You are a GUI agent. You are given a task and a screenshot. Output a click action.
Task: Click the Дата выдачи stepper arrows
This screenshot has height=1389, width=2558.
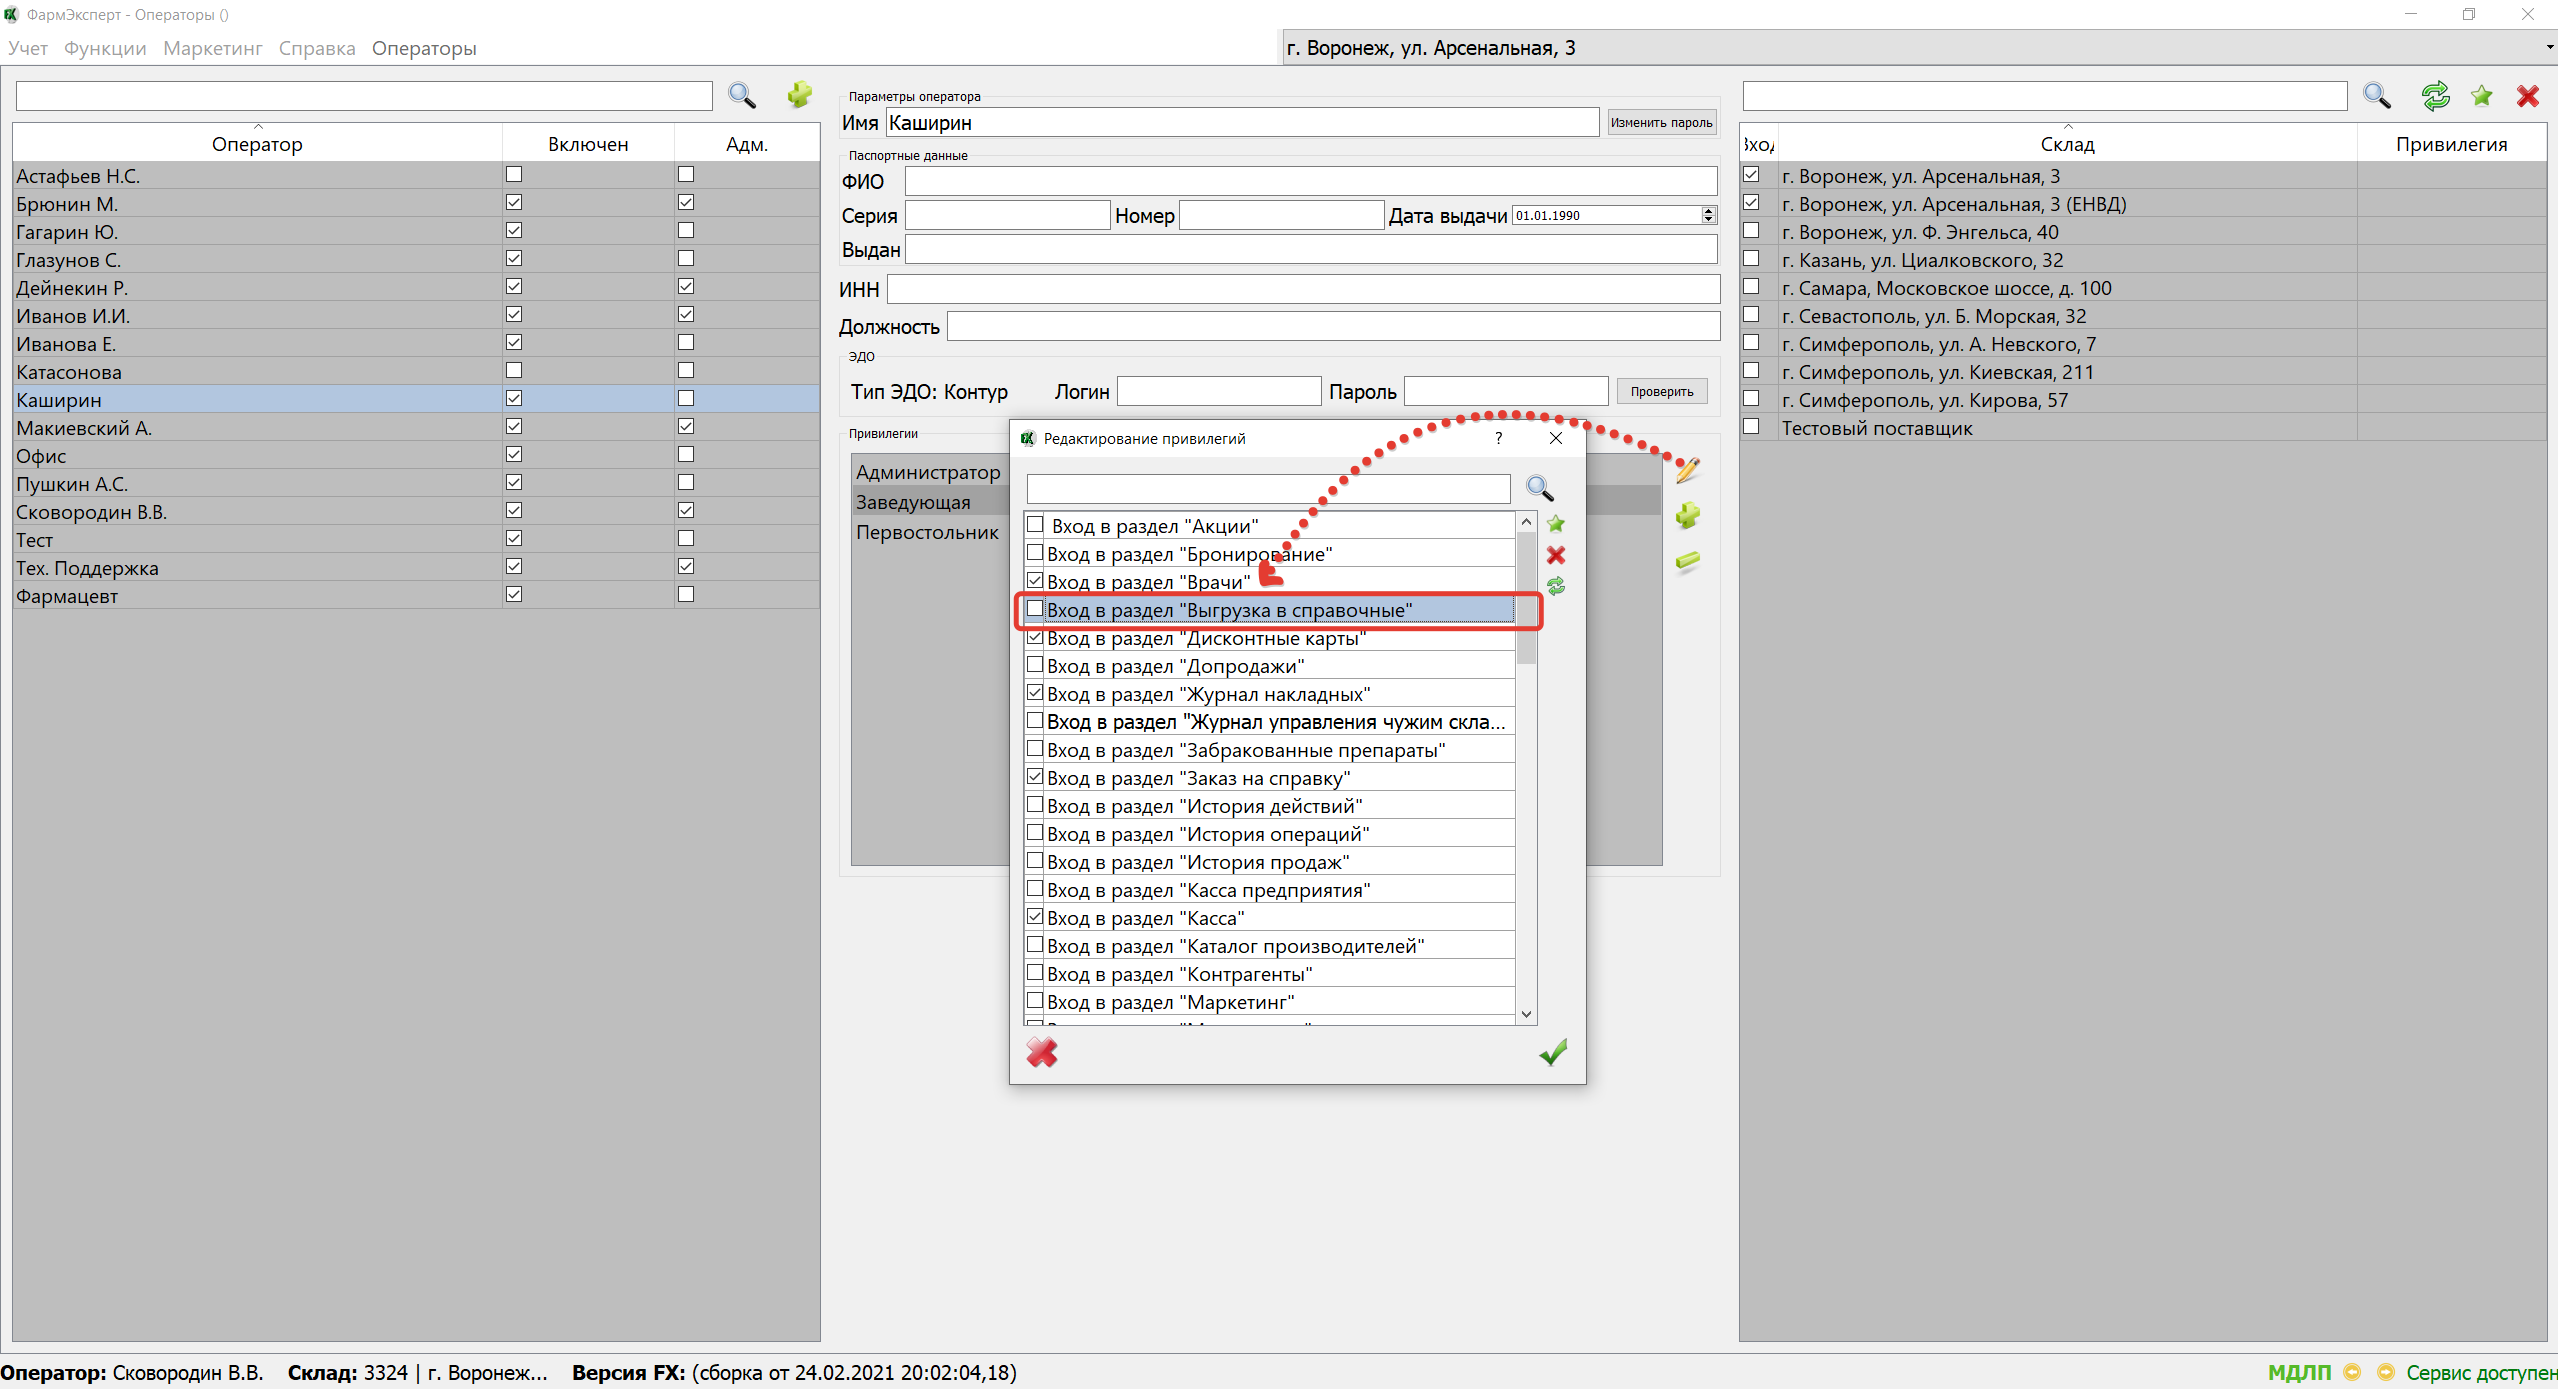tap(1708, 215)
